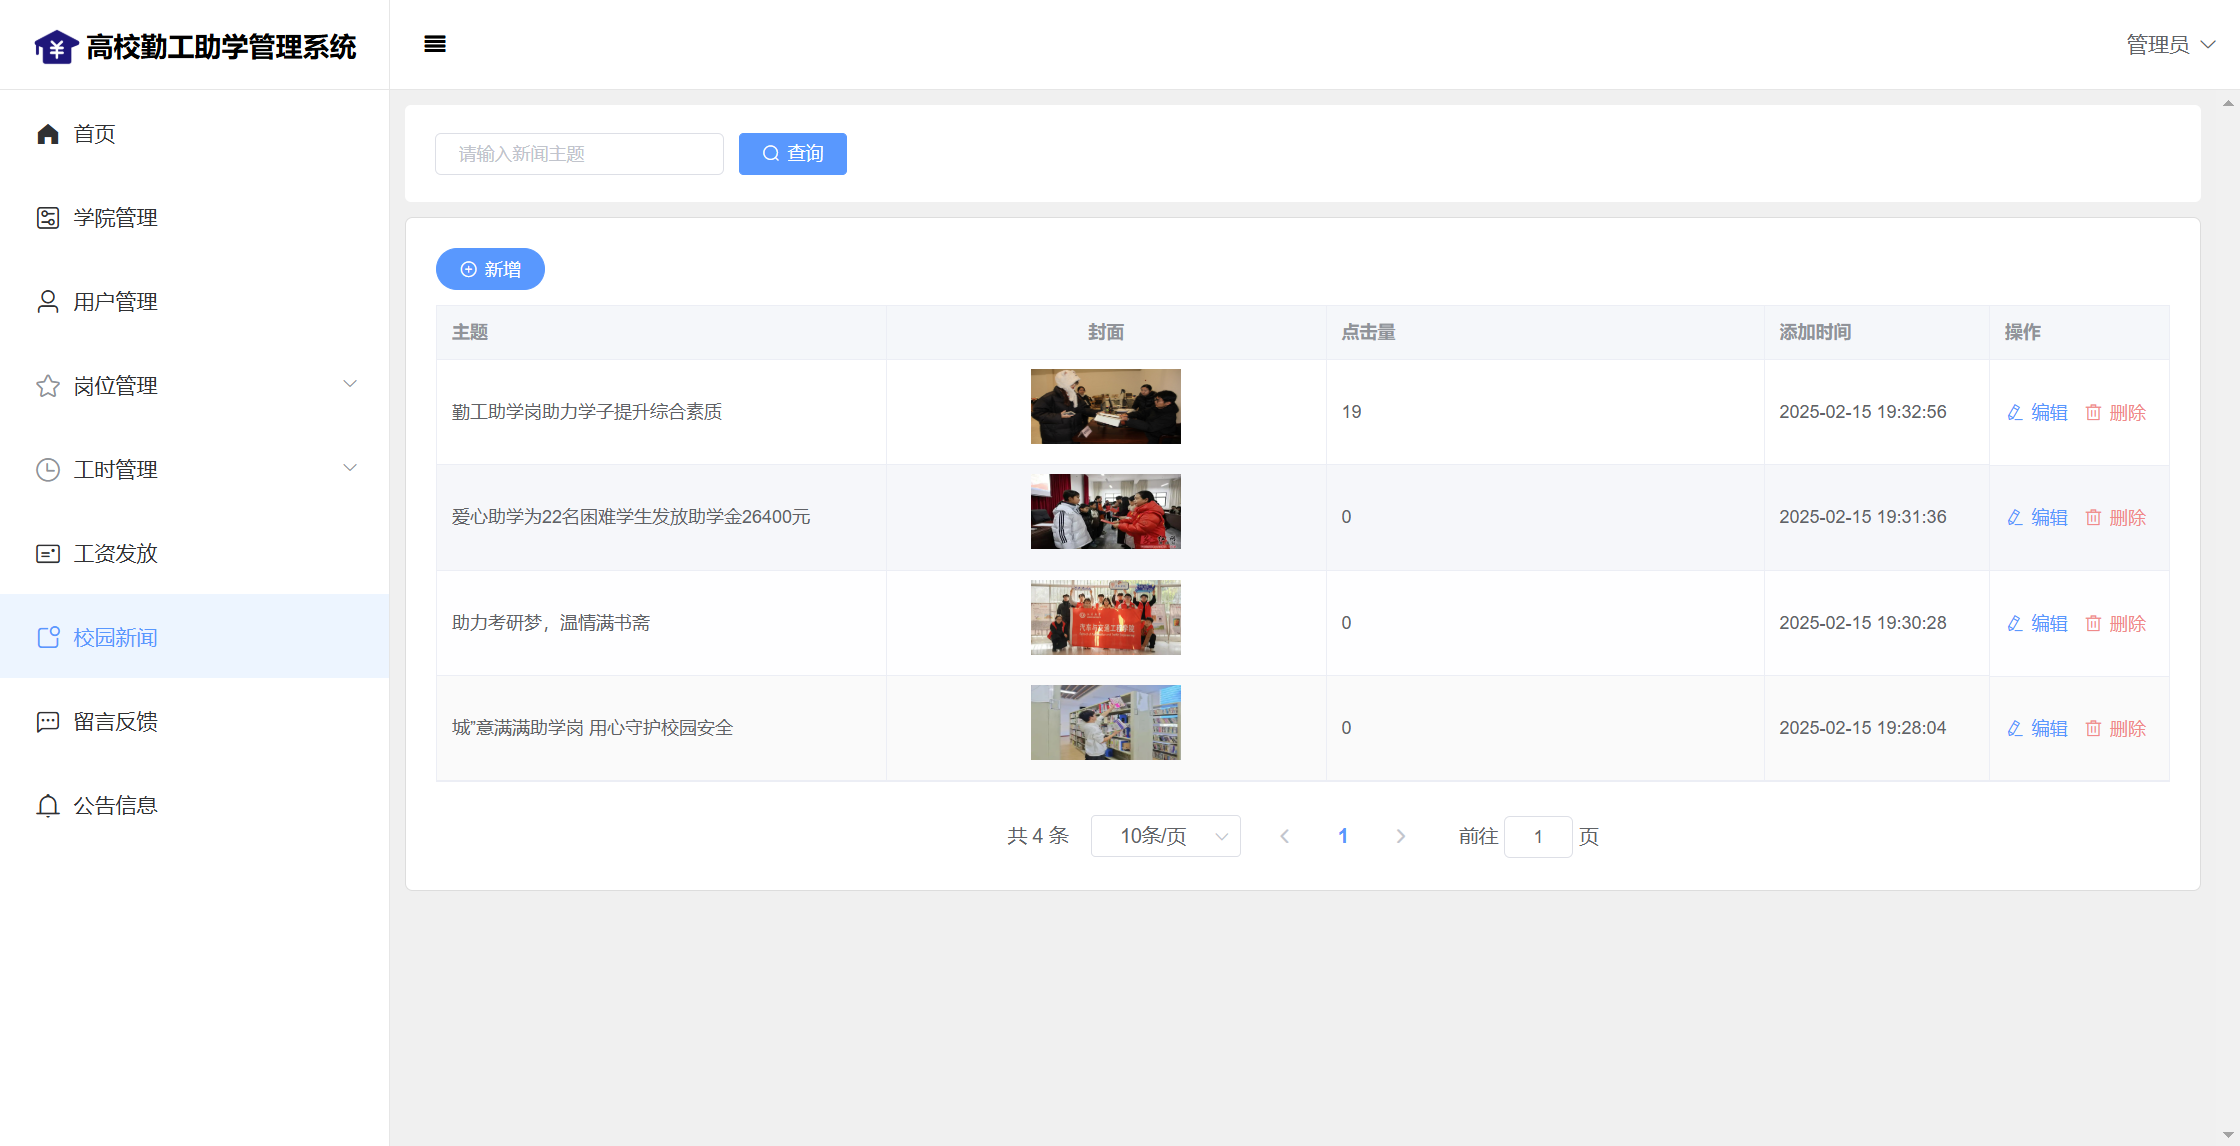Open cover thumbnail of 勤工助学岗 news
2240x1146 pixels.
1105,407
